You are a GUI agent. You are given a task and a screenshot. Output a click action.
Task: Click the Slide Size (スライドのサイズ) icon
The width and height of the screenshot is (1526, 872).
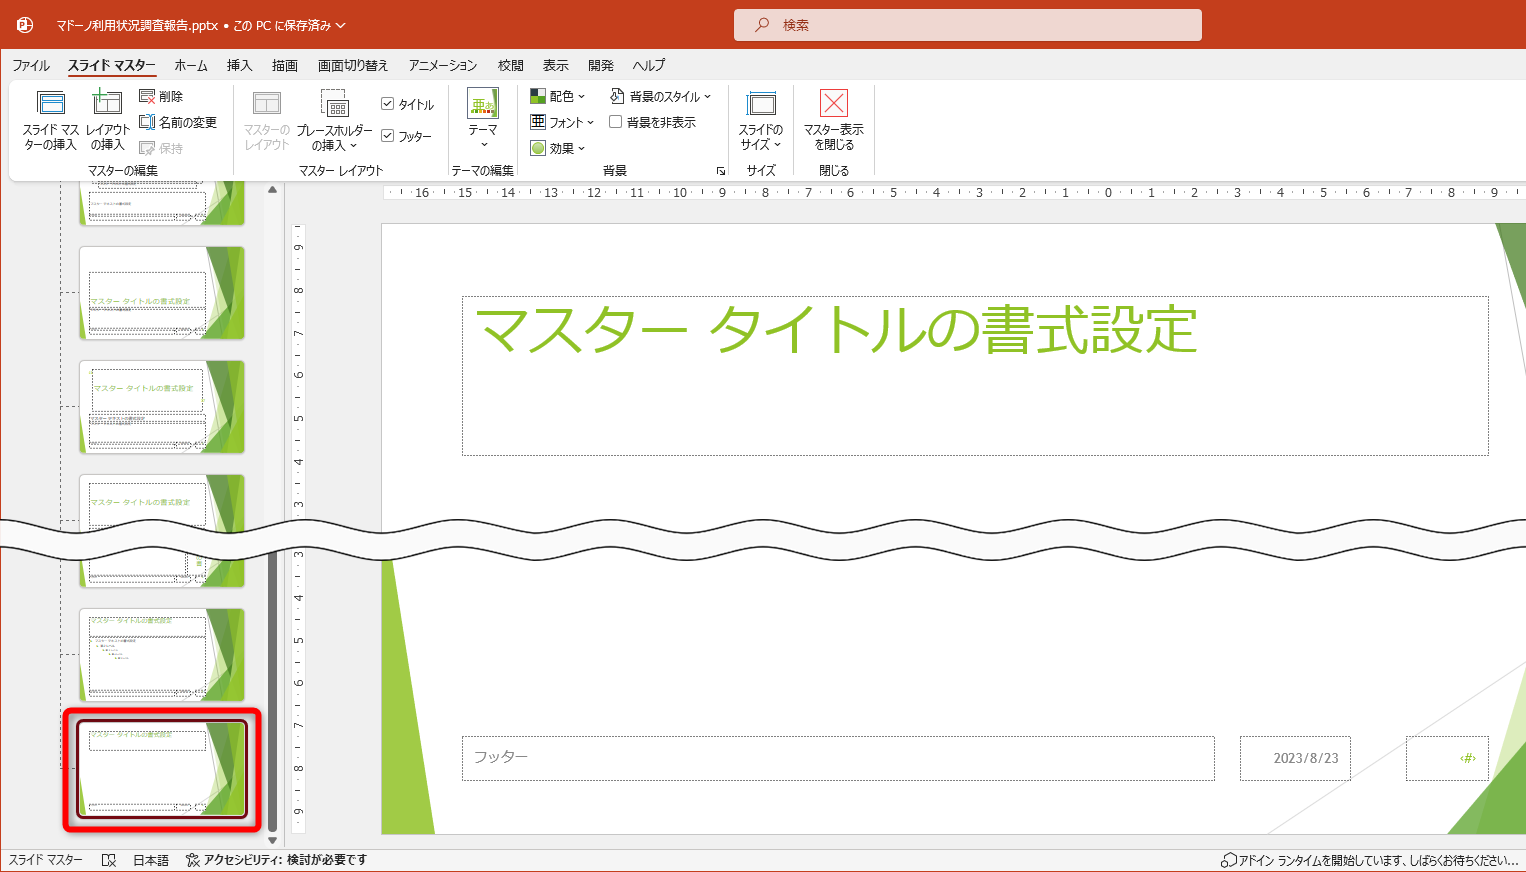[760, 120]
